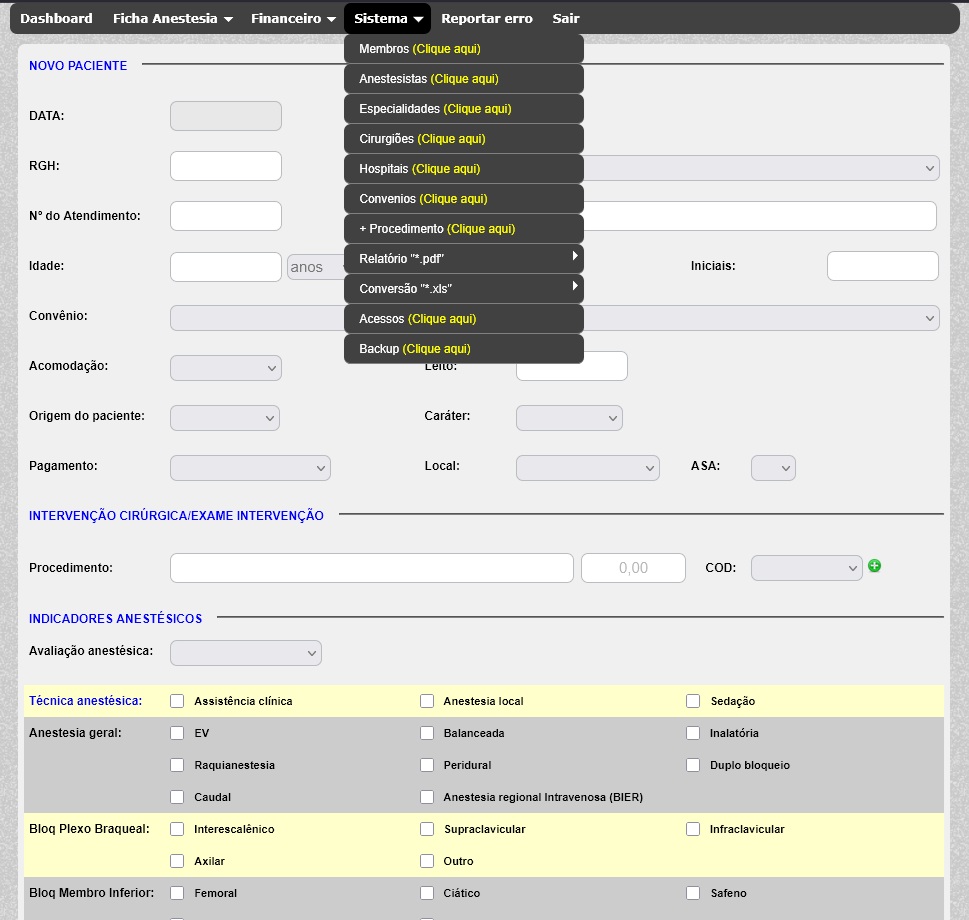Click Reportar erro in the navigation bar

coord(486,19)
